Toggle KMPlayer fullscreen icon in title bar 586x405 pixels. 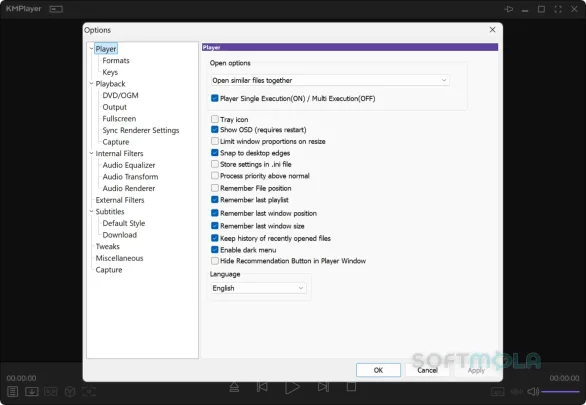click(x=558, y=9)
